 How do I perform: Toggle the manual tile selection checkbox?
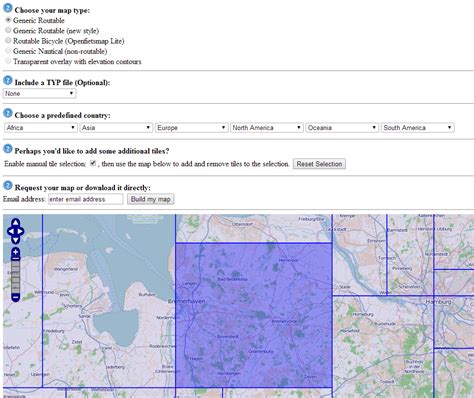[x=93, y=163]
